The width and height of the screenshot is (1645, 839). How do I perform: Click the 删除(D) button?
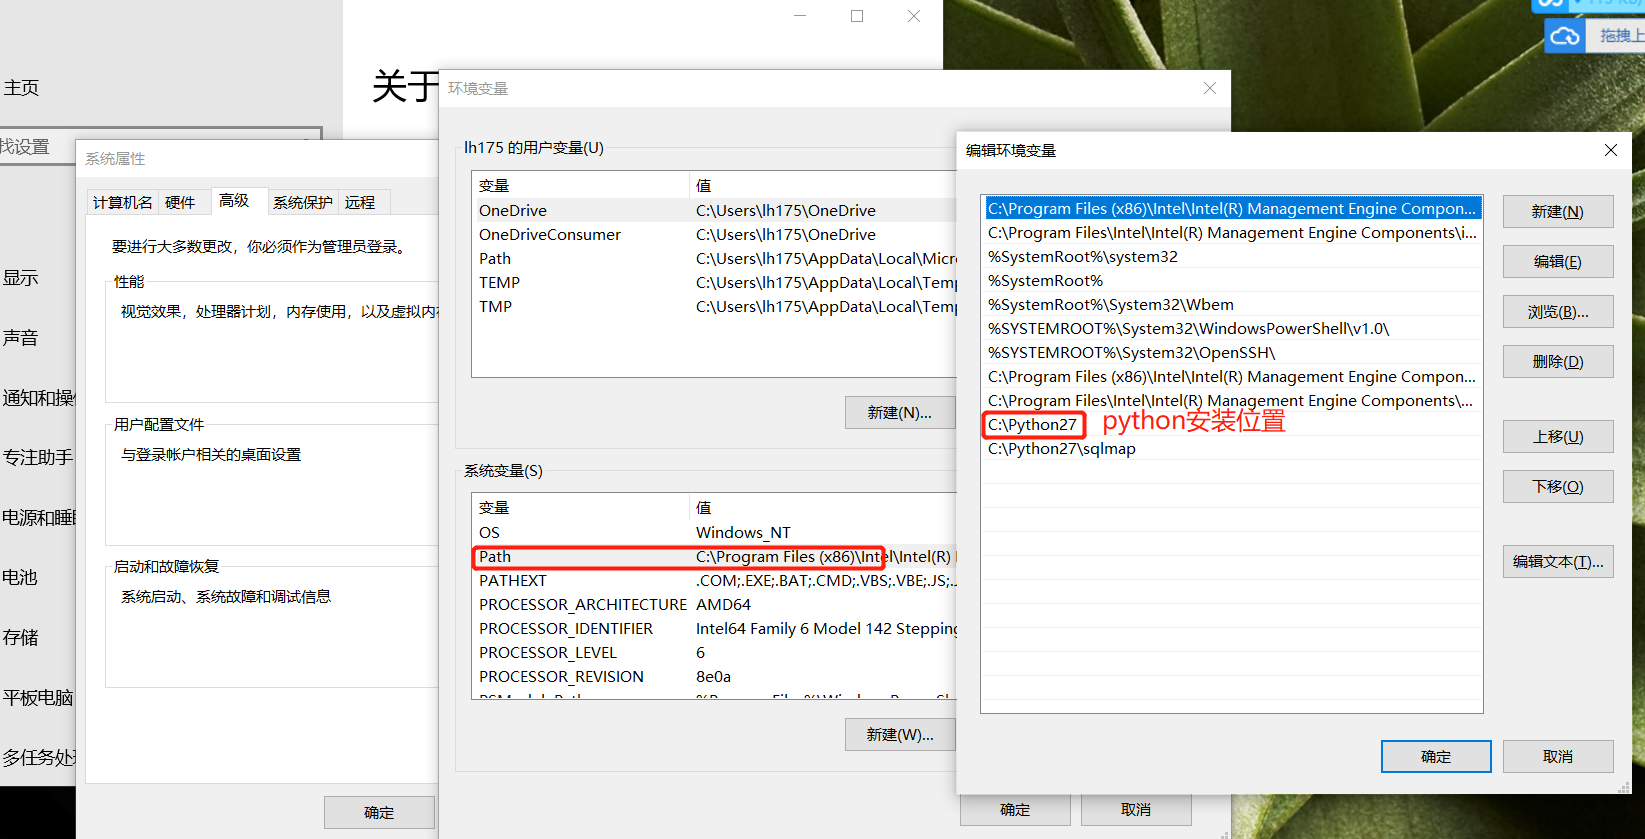(1557, 362)
